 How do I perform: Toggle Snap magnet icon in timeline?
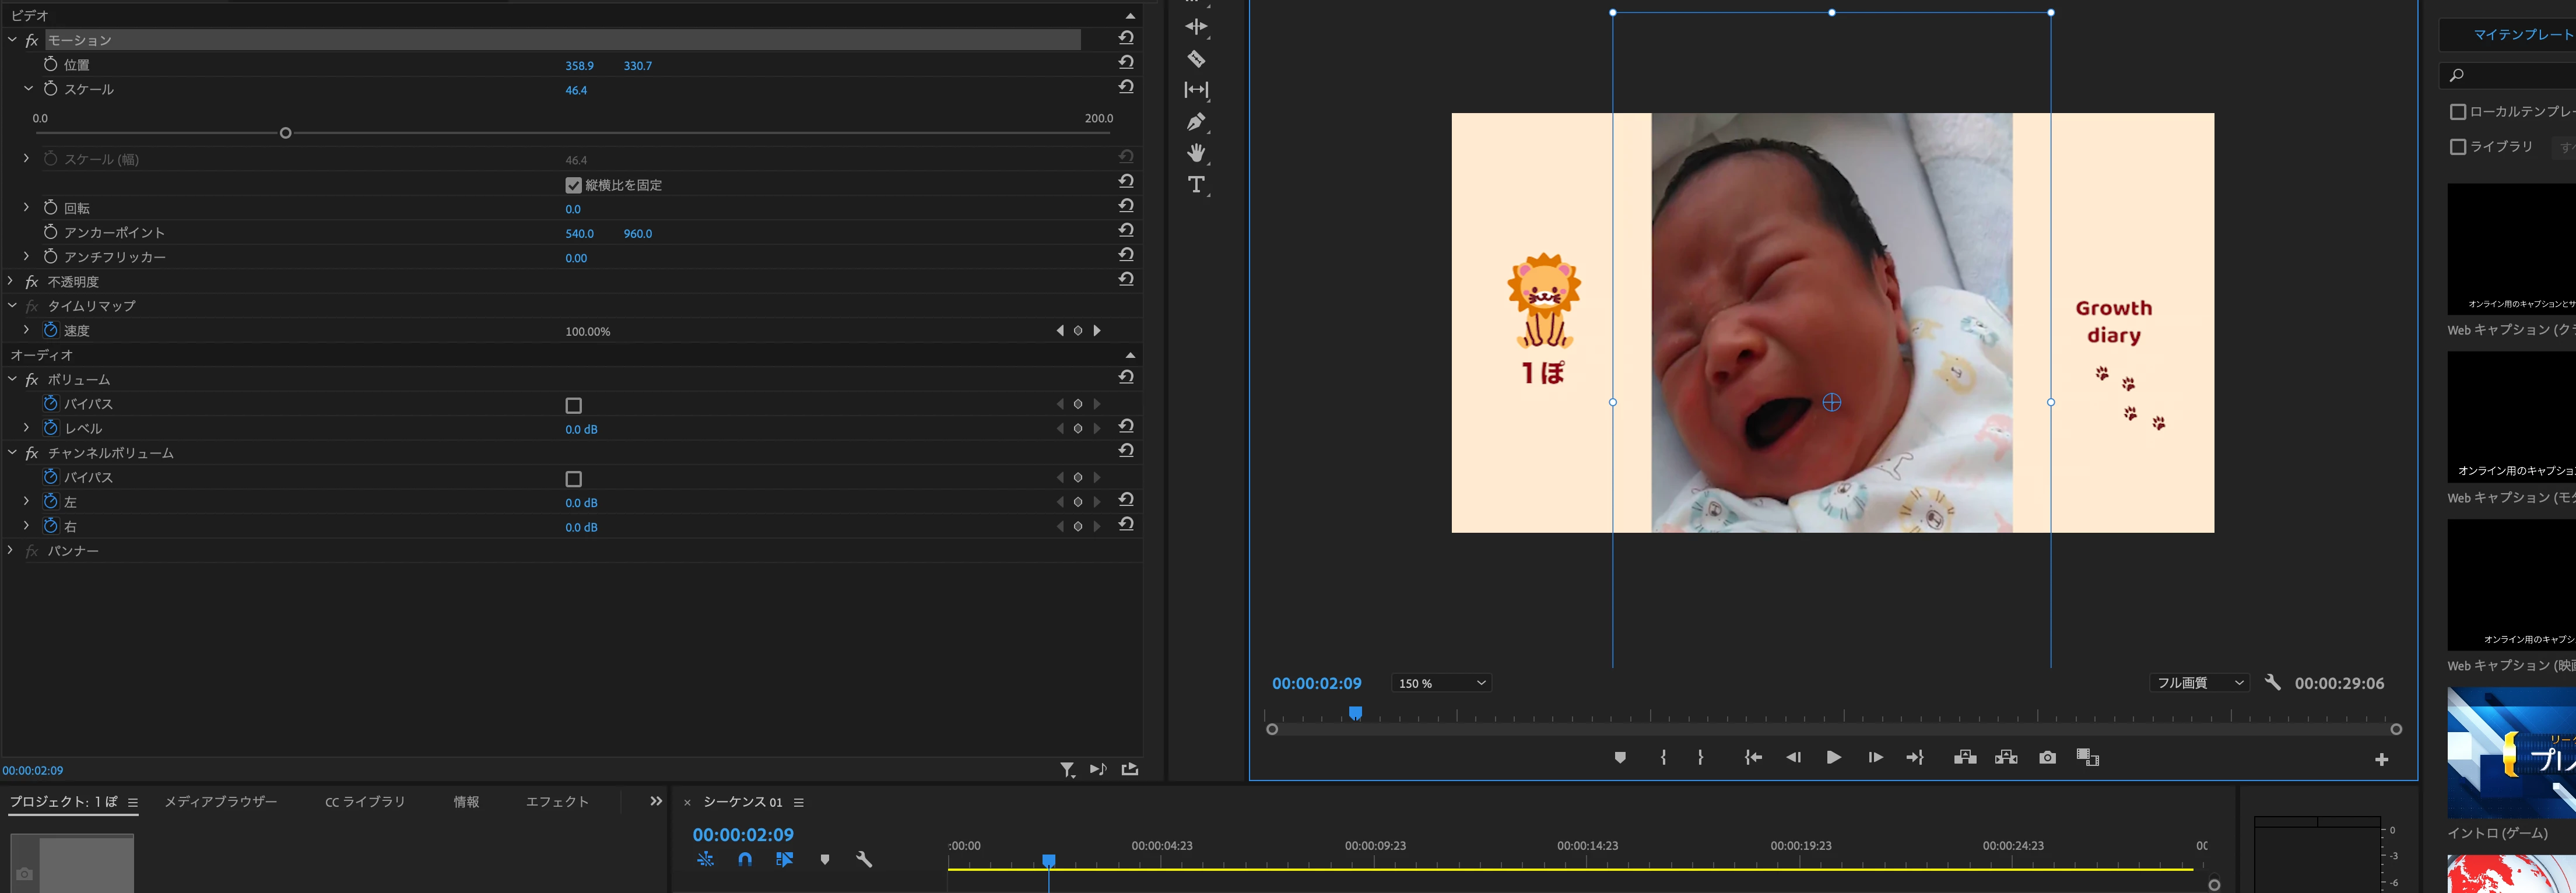pos(745,859)
